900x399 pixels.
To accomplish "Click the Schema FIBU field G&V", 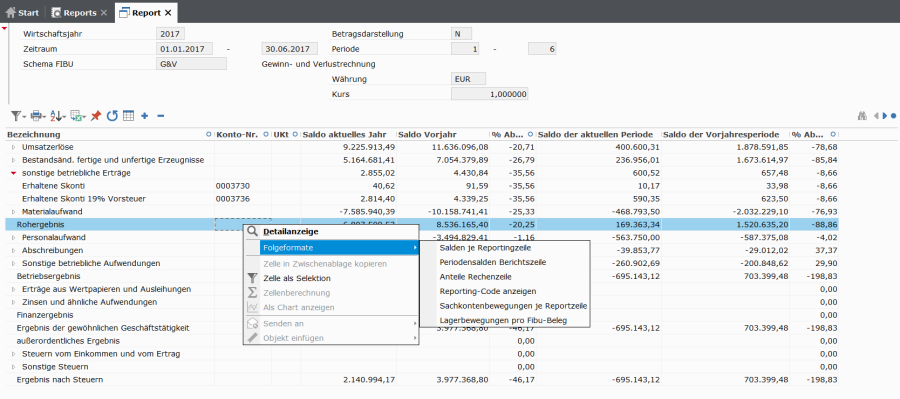I will (192, 64).
